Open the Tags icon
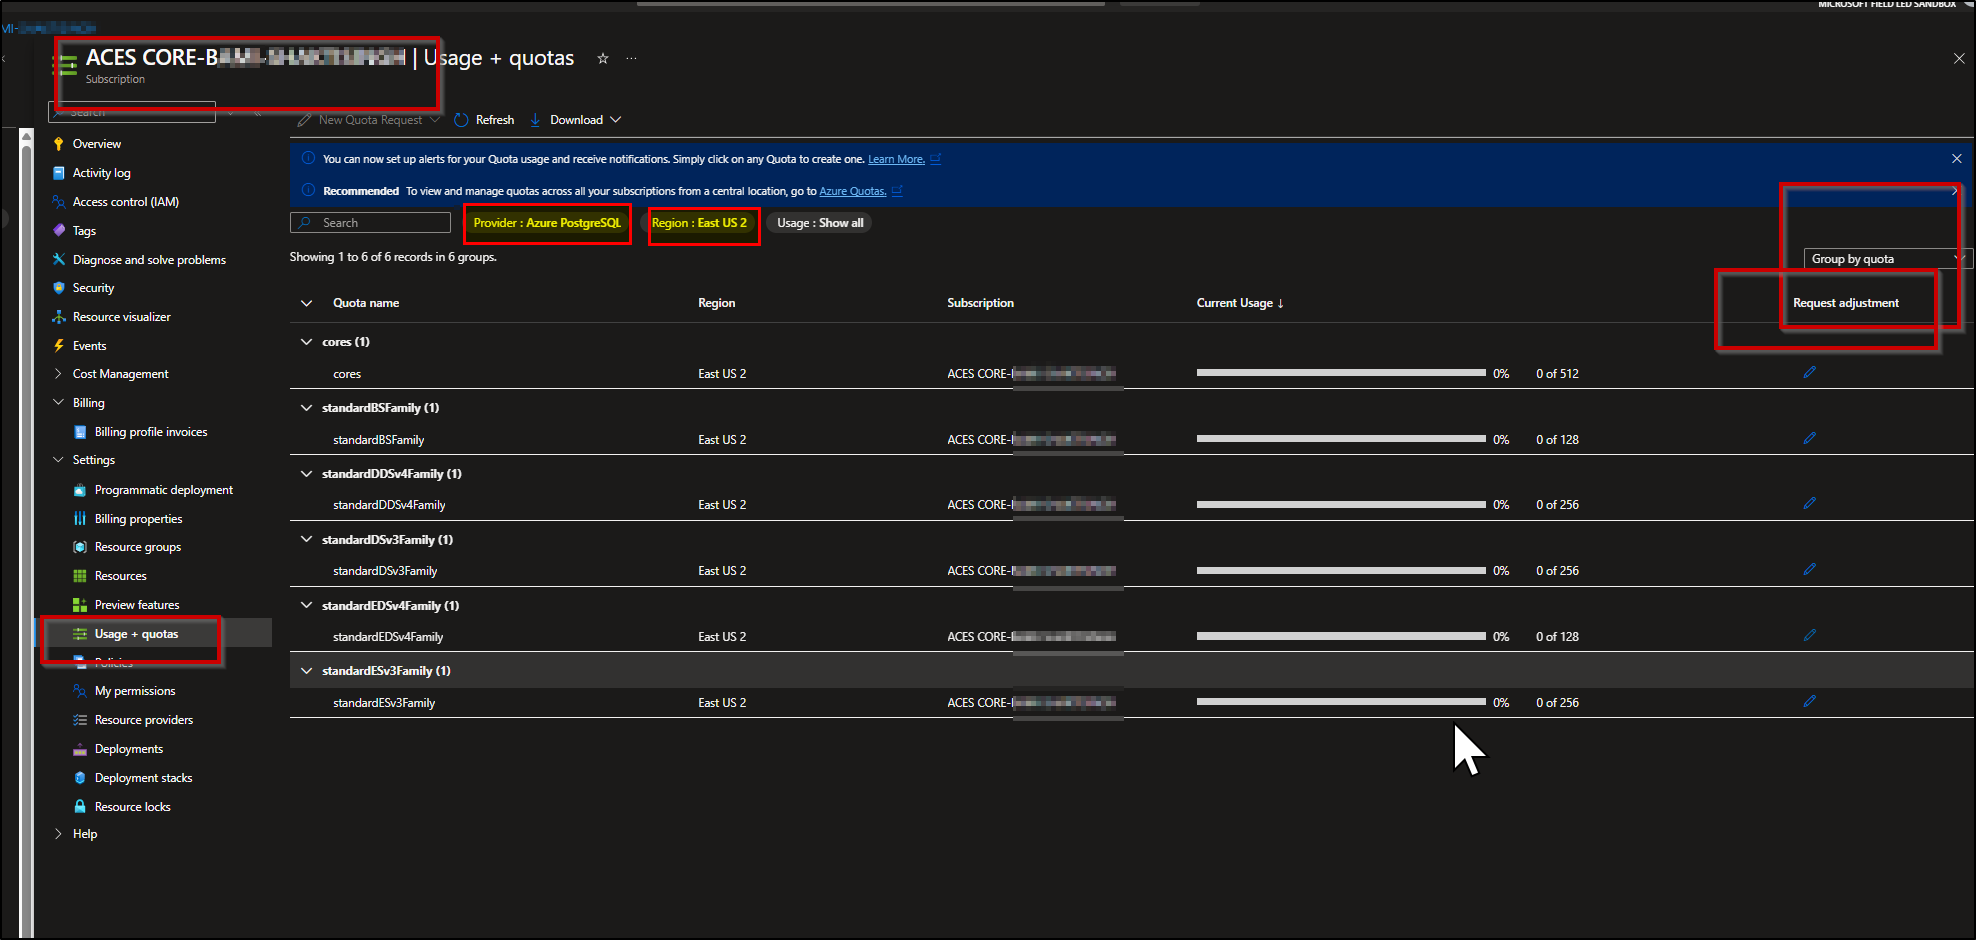This screenshot has height=940, width=1976. (x=59, y=231)
